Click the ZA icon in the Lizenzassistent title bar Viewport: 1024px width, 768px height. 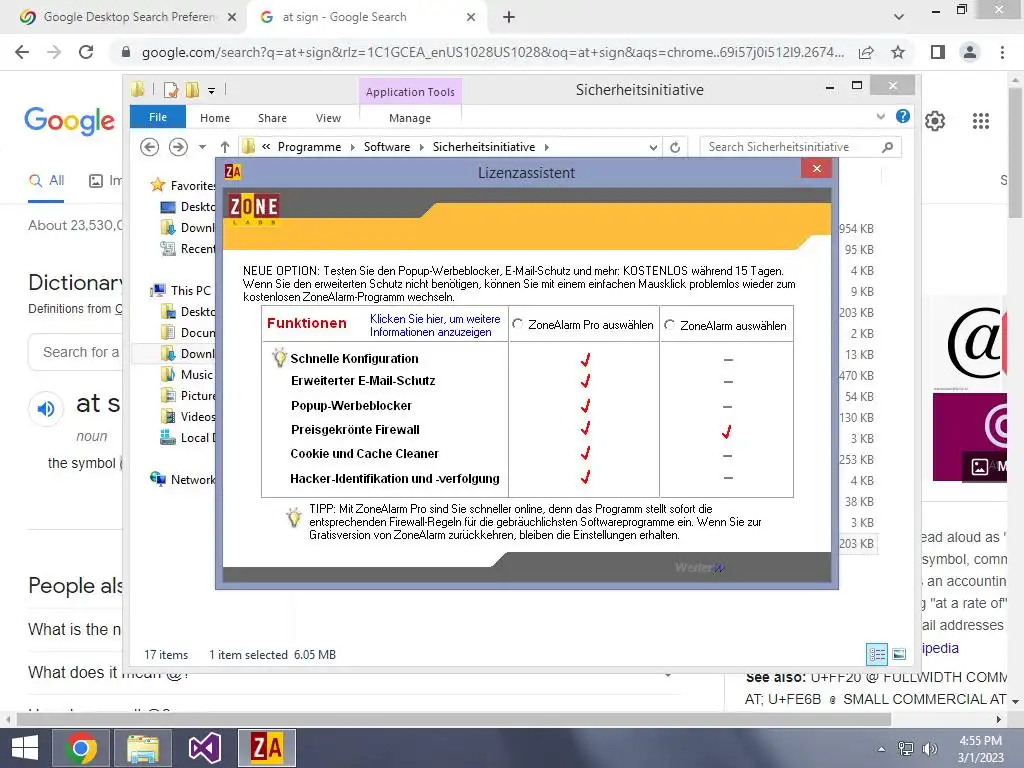pyautogui.click(x=232, y=172)
